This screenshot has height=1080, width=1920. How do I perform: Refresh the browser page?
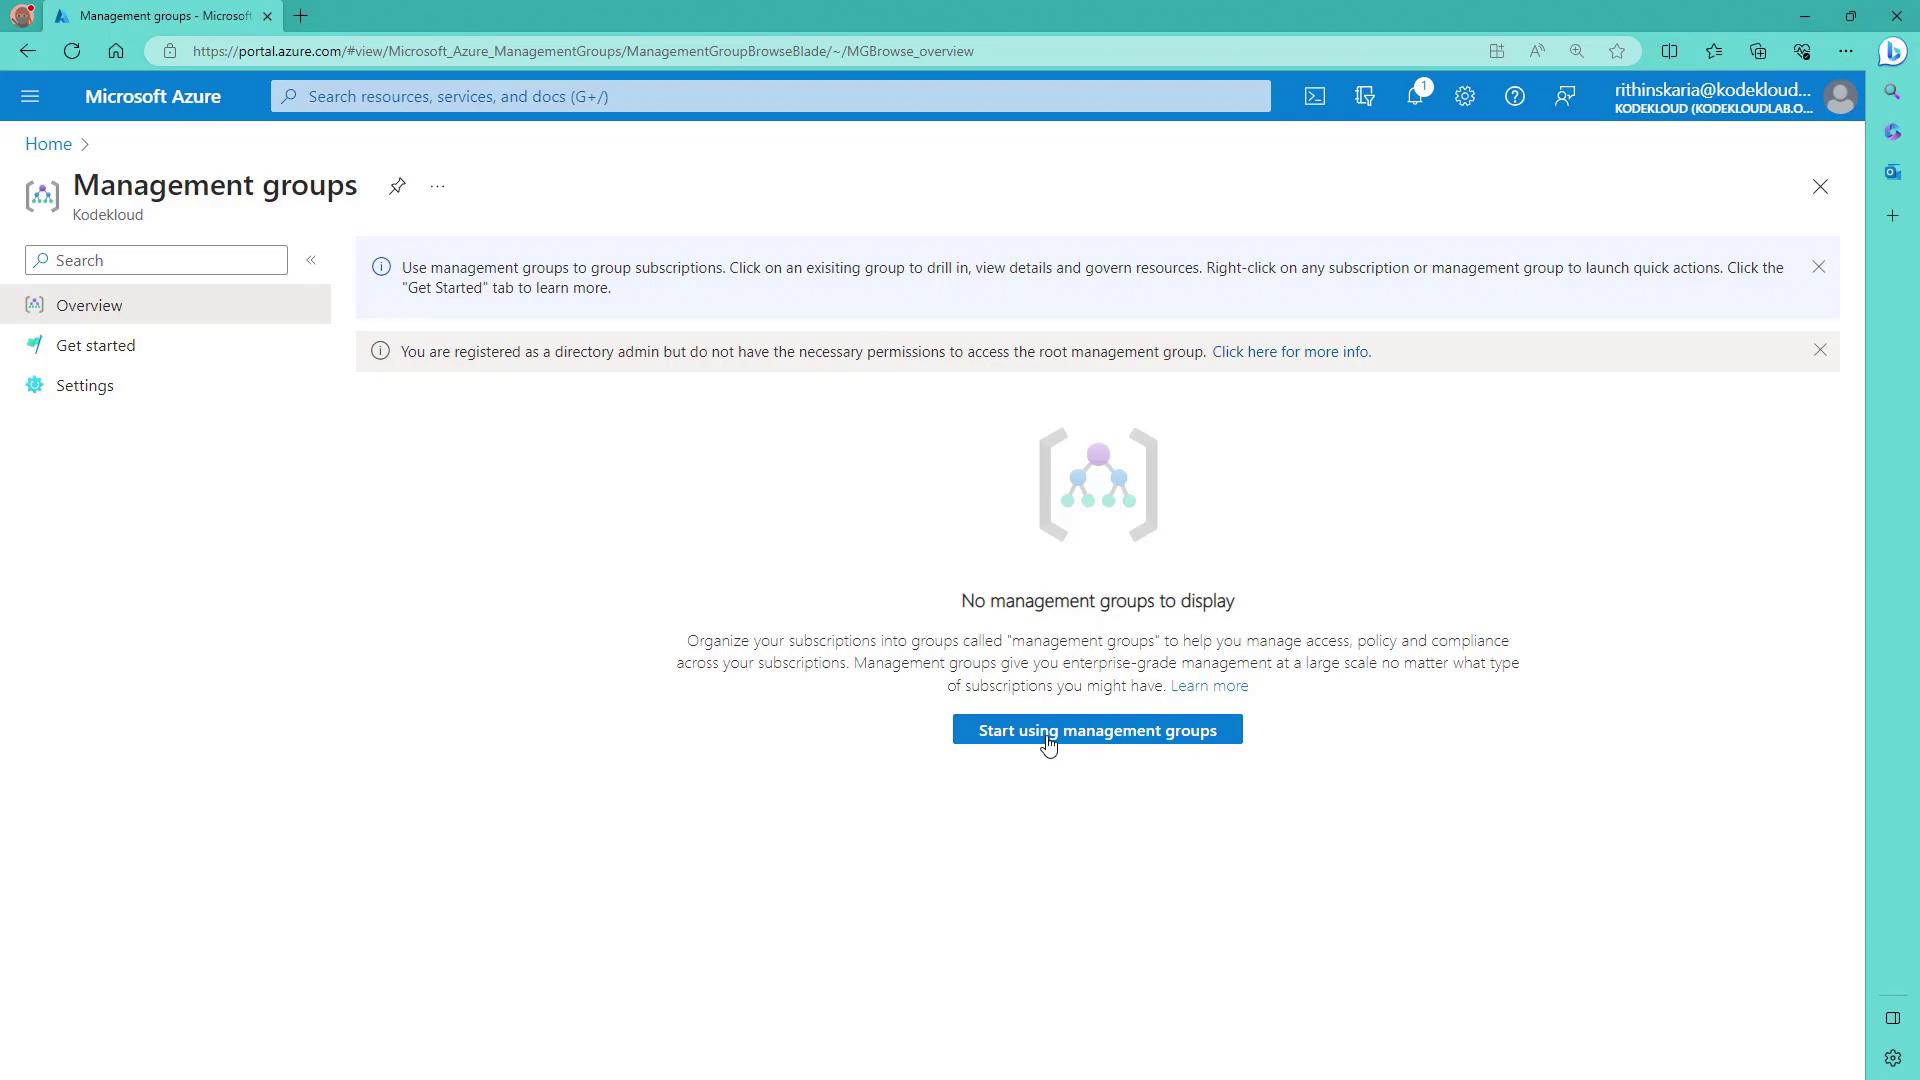click(x=72, y=51)
